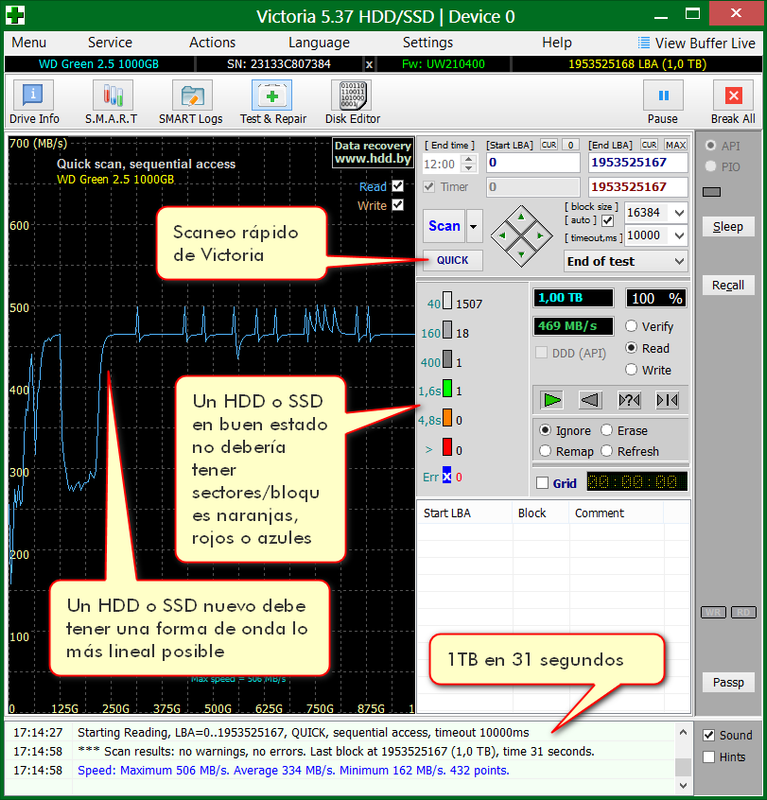Open the Menu menu
This screenshot has width=767, height=800.
click(29, 42)
